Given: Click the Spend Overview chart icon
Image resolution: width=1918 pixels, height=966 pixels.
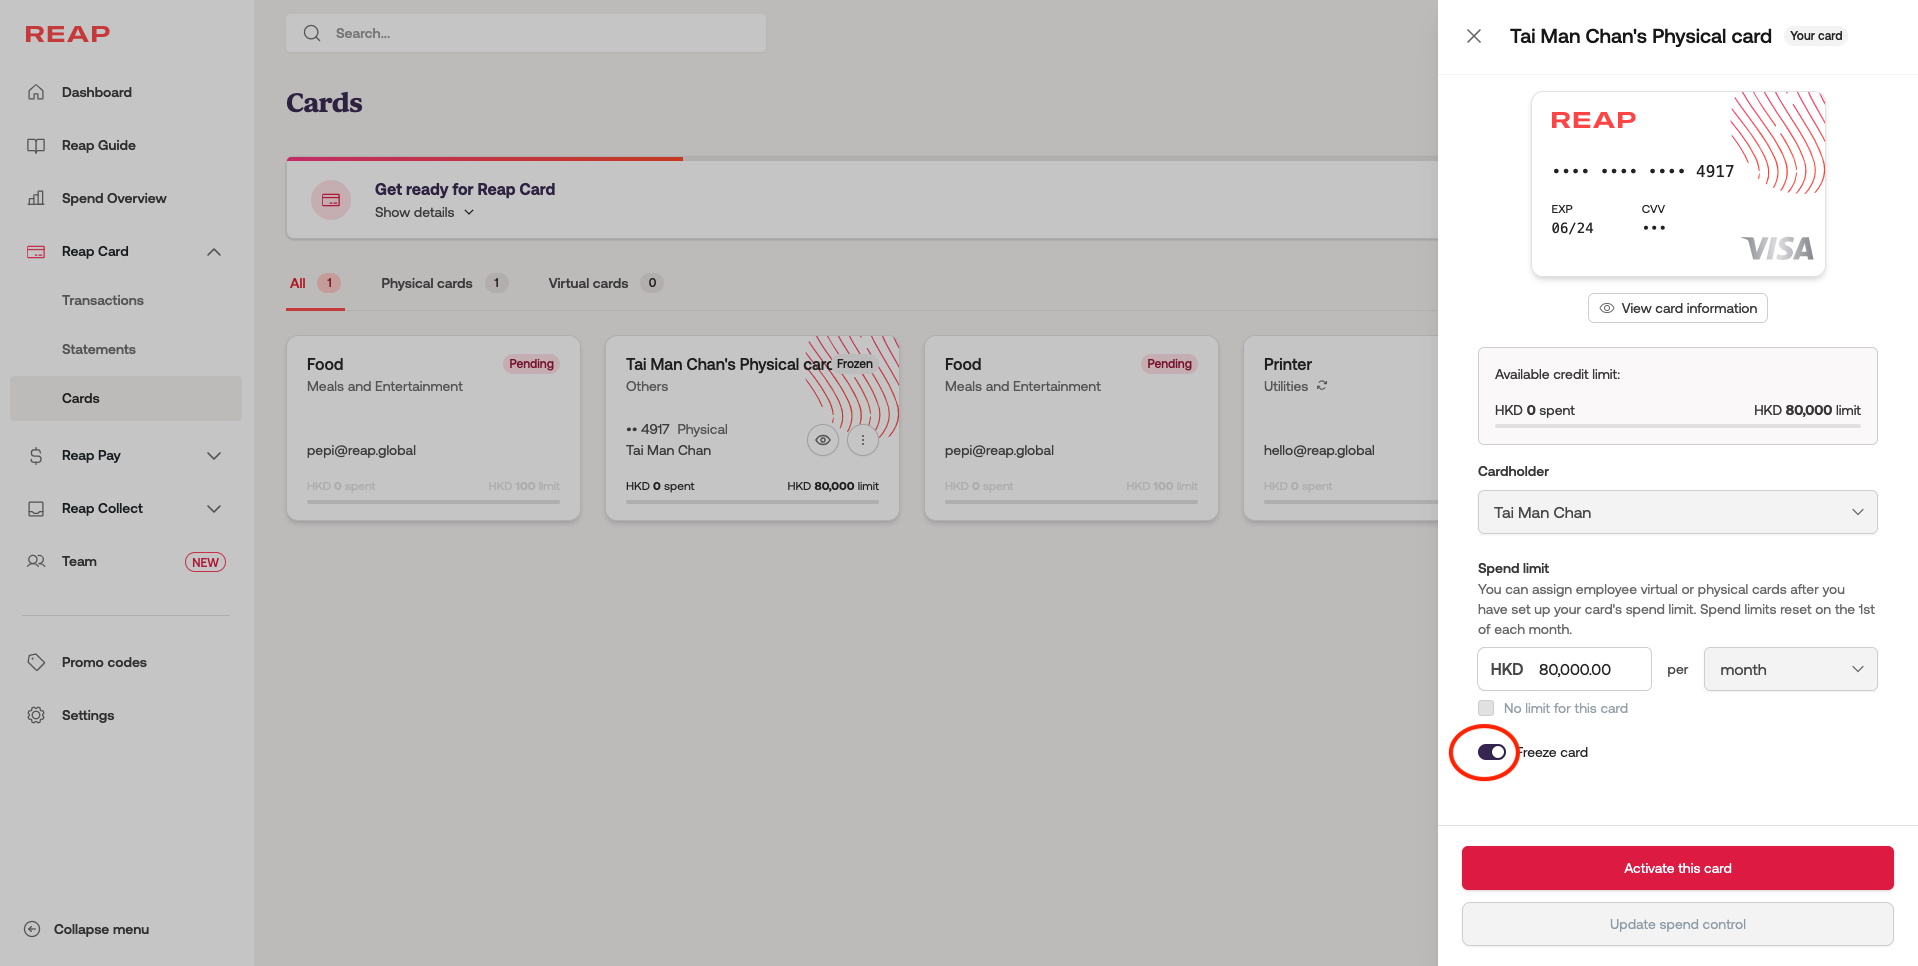Looking at the screenshot, I should (x=36, y=198).
